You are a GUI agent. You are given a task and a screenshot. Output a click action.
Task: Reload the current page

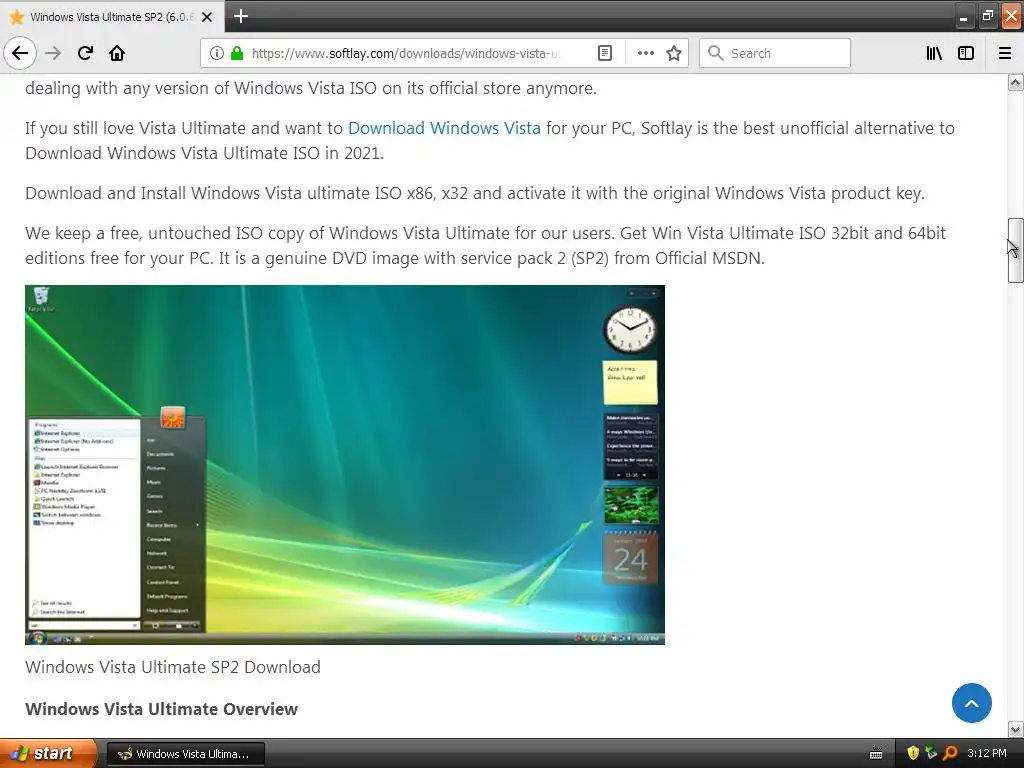pos(85,53)
